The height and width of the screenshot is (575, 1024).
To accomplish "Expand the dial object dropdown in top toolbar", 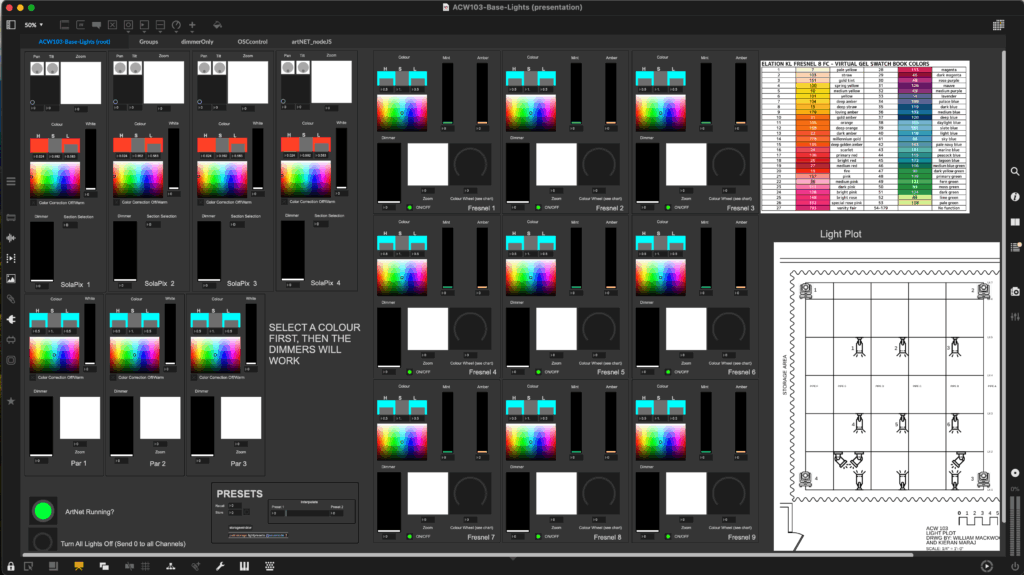I will pyautogui.click(x=177, y=24).
